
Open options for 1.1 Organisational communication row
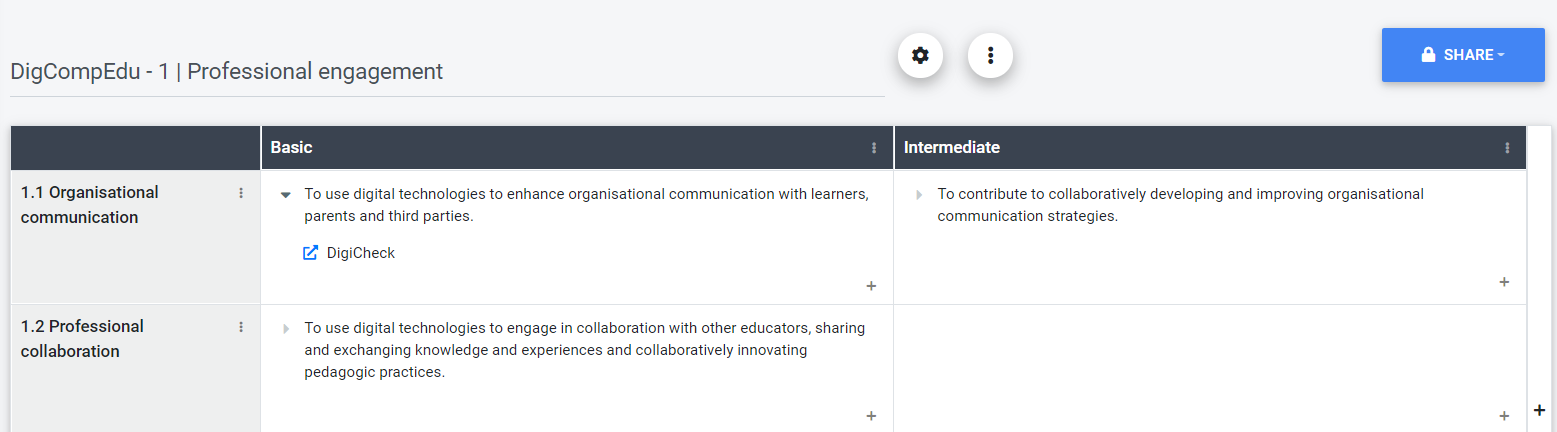(x=241, y=193)
